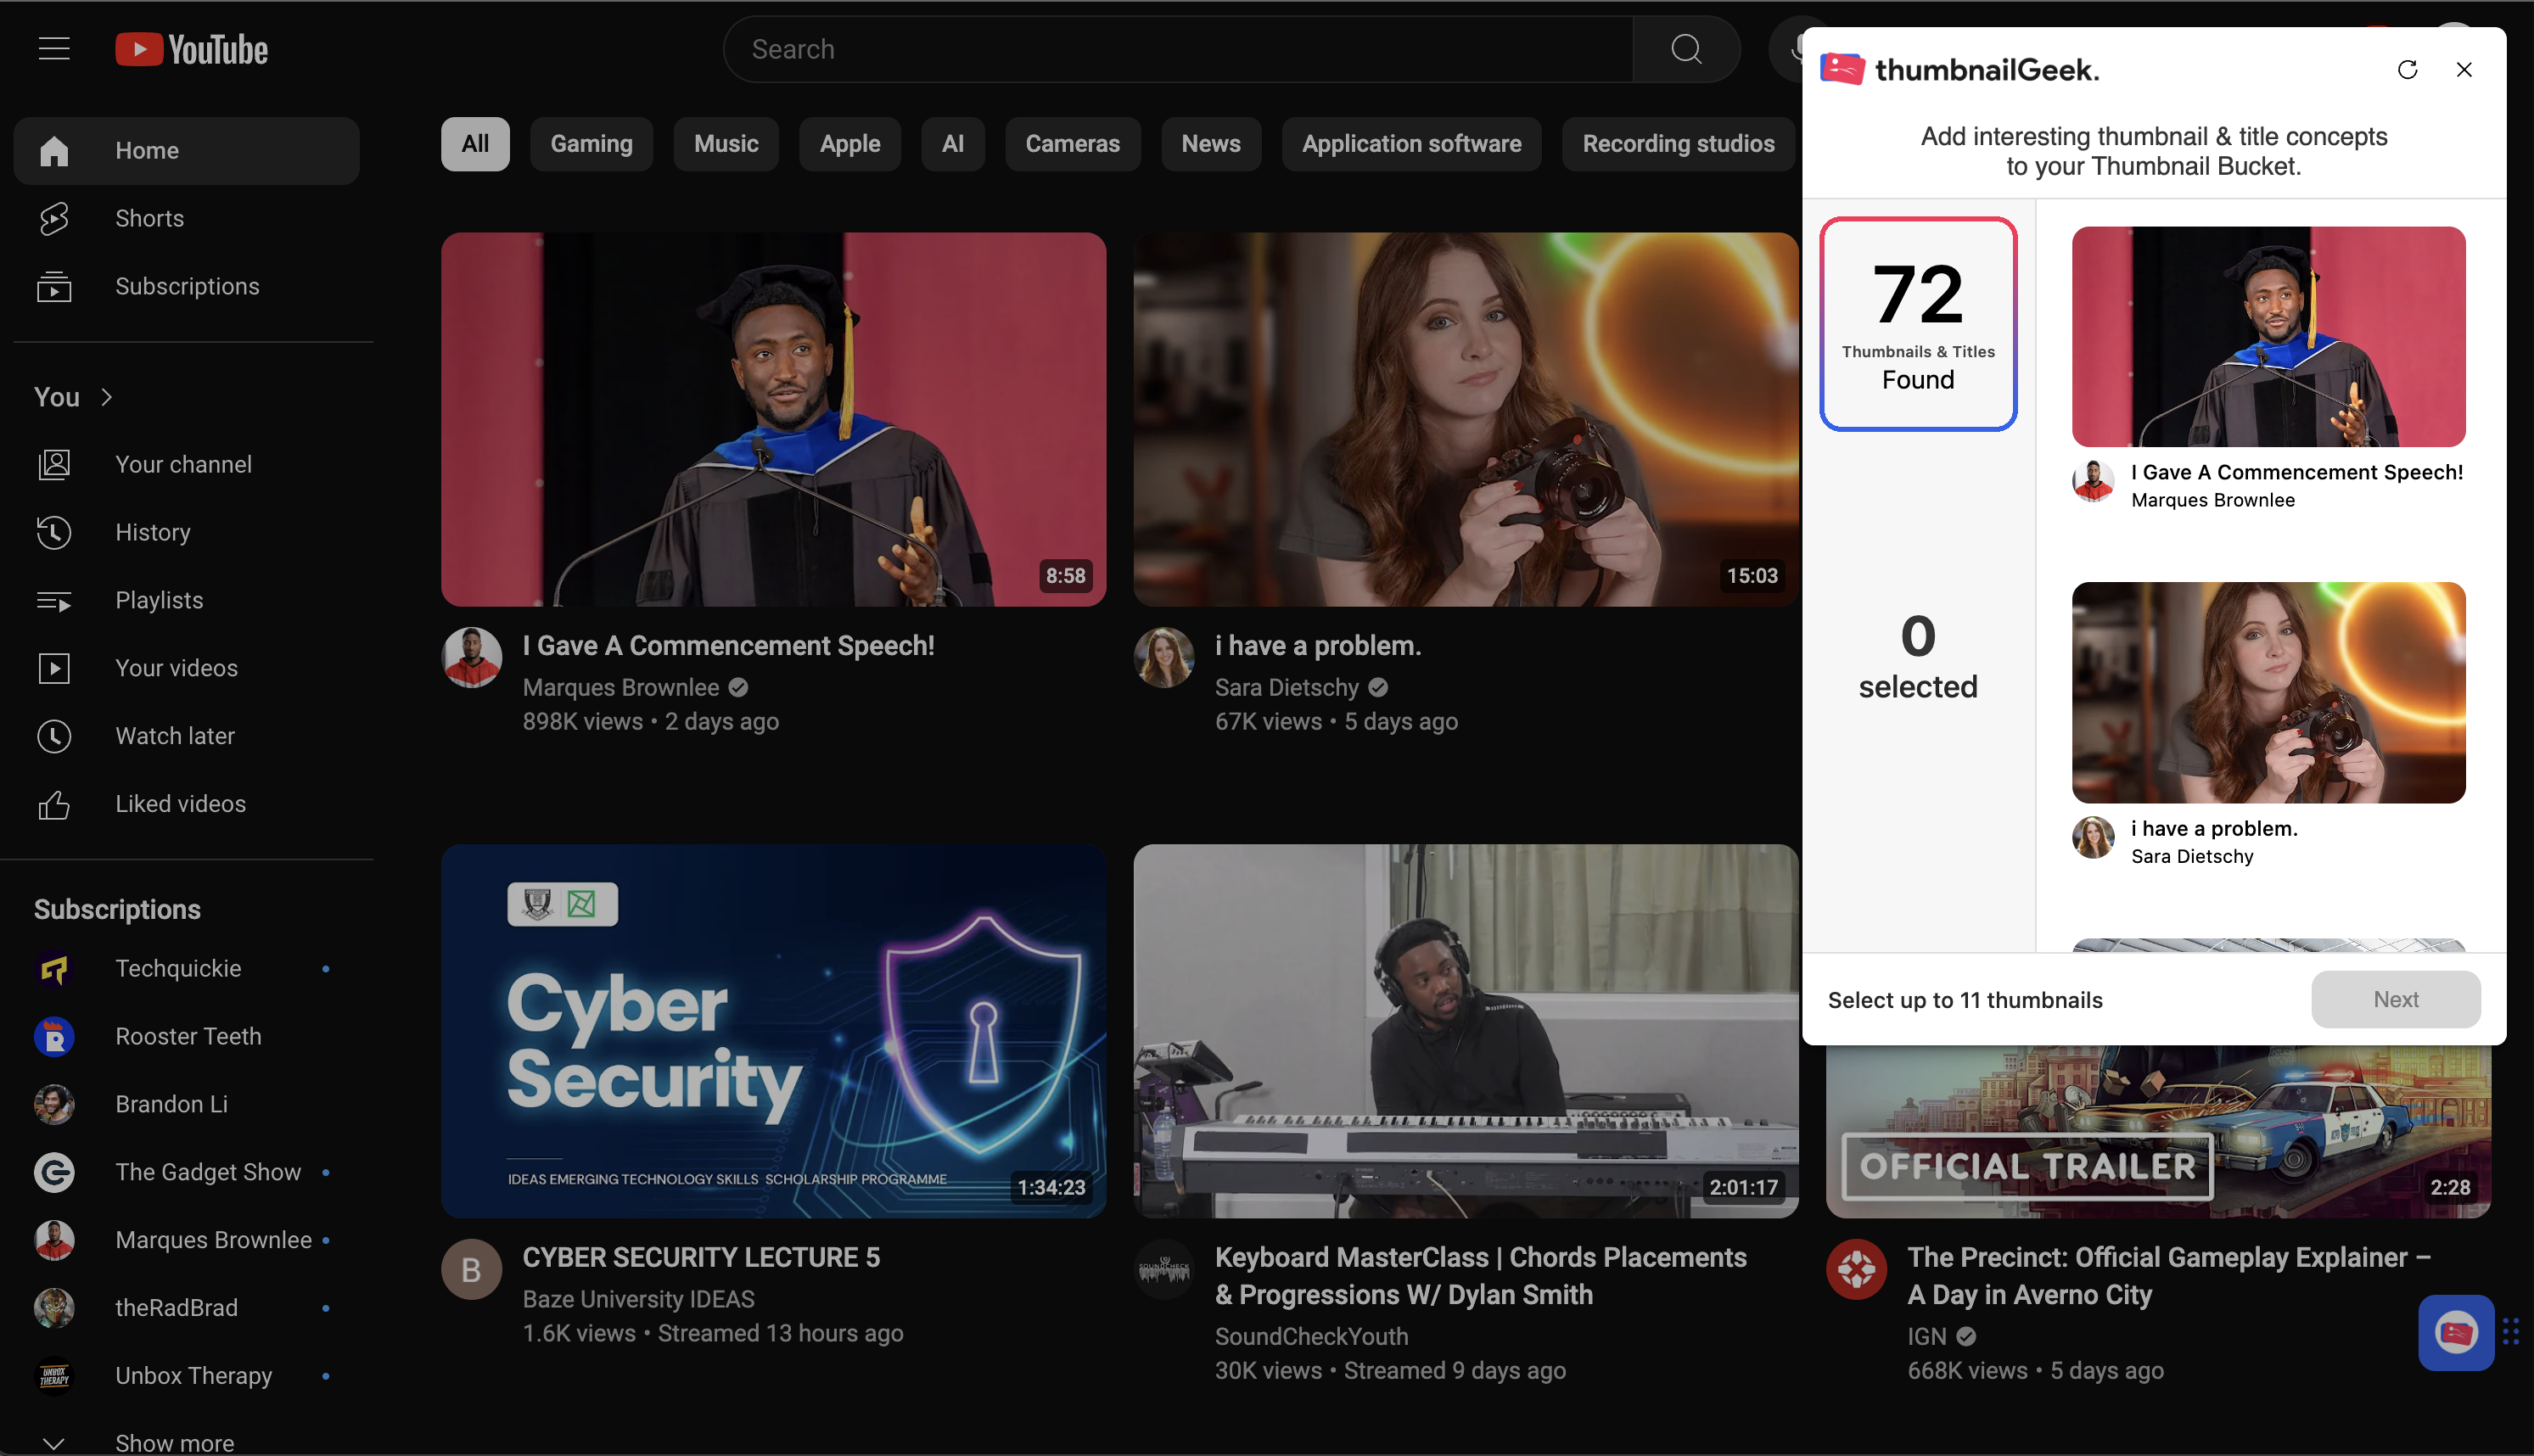2534x1456 pixels.
Task: Expand the You section chevron
Action: tap(107, 397)
